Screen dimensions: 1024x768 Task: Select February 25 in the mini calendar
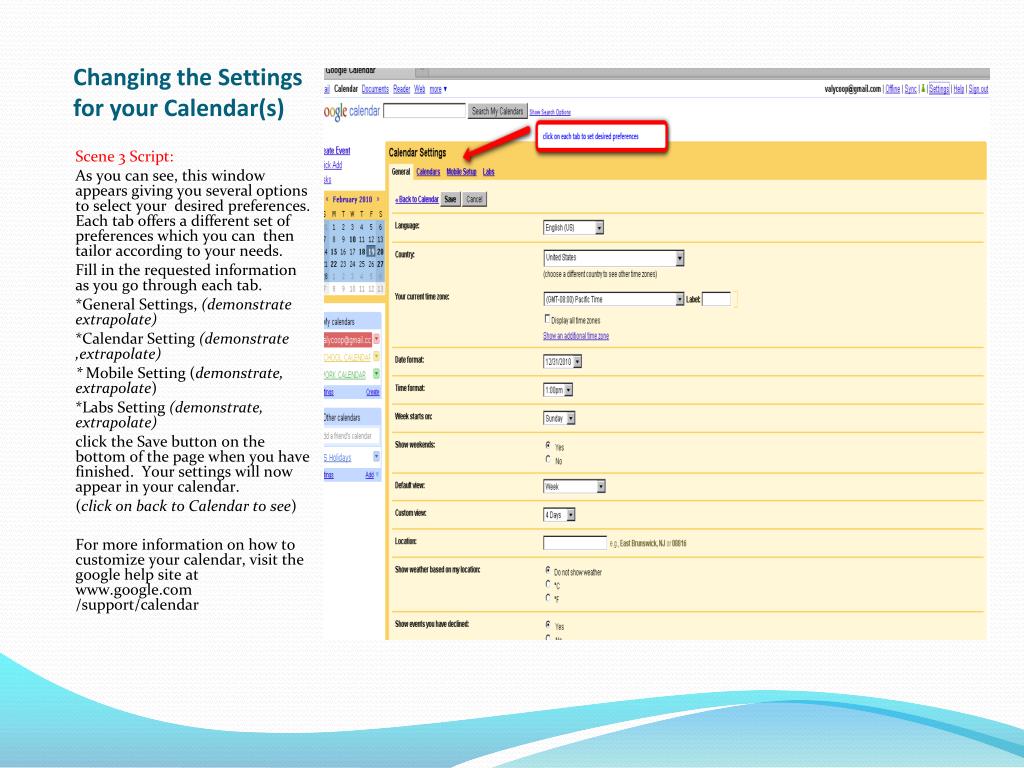point(362,264)
